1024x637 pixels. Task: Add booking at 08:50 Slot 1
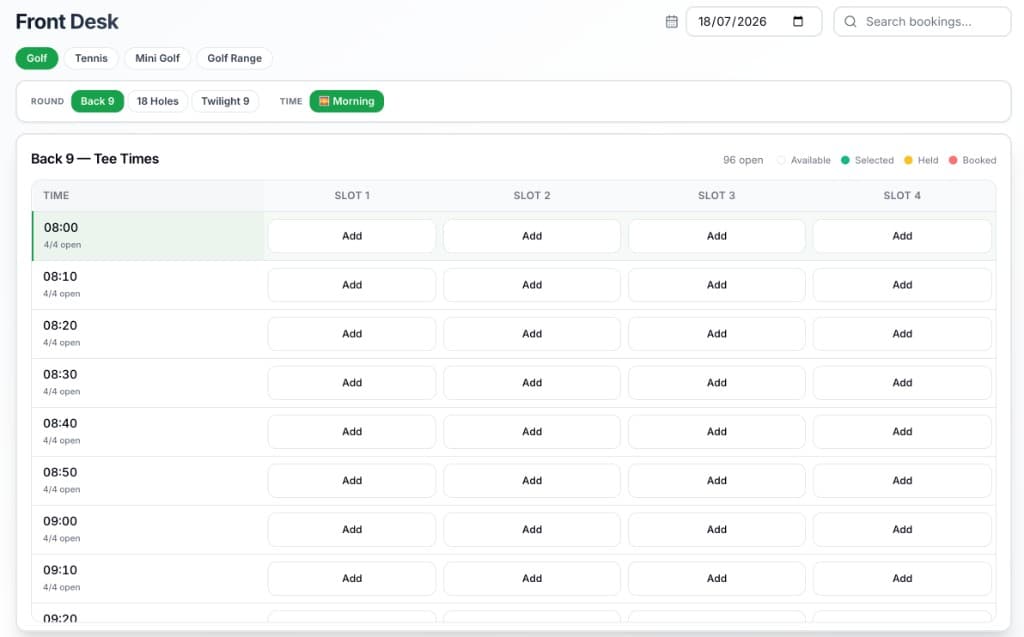click(352, 481)
